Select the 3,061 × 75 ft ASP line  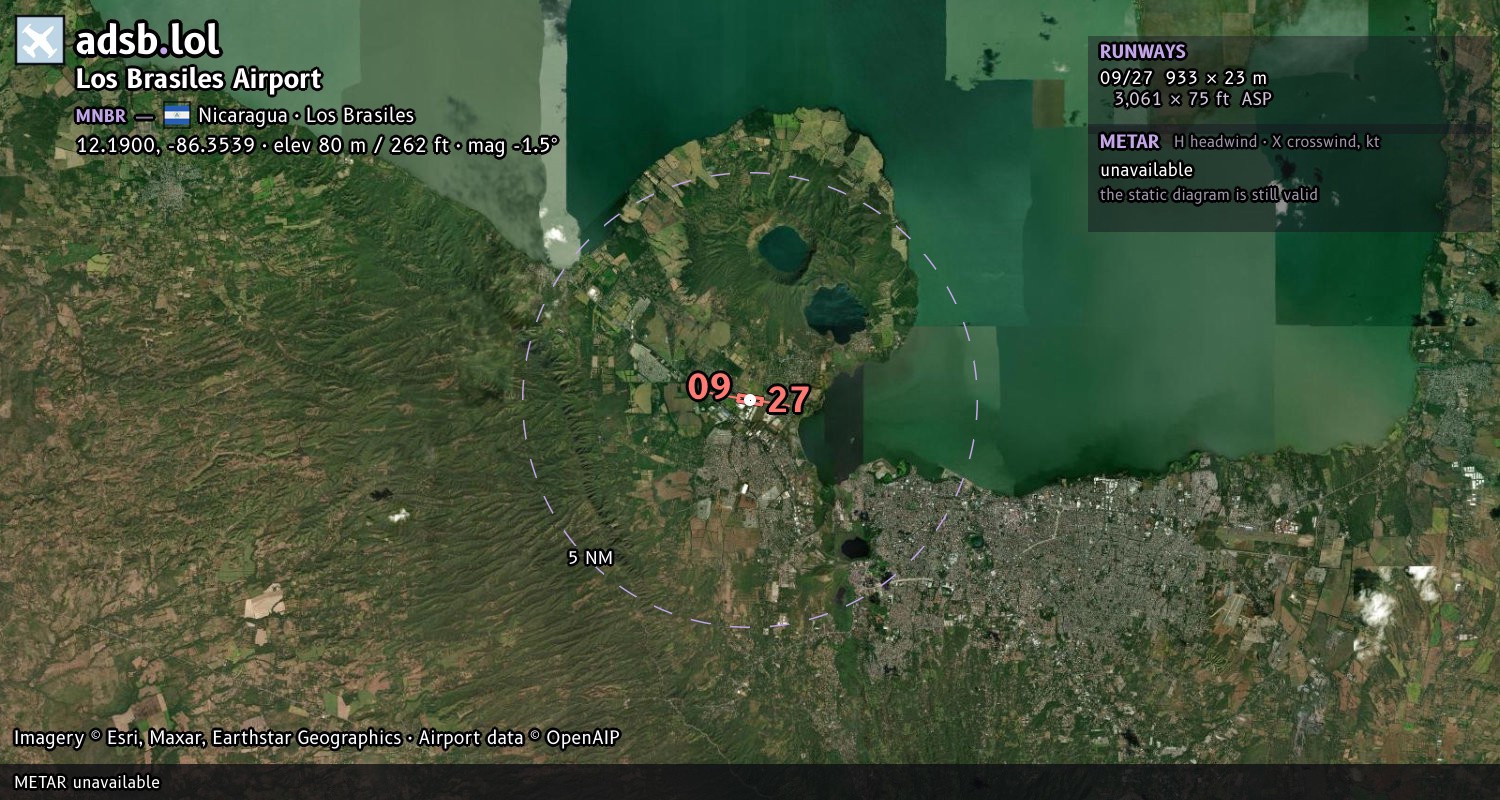(1192, 98)
